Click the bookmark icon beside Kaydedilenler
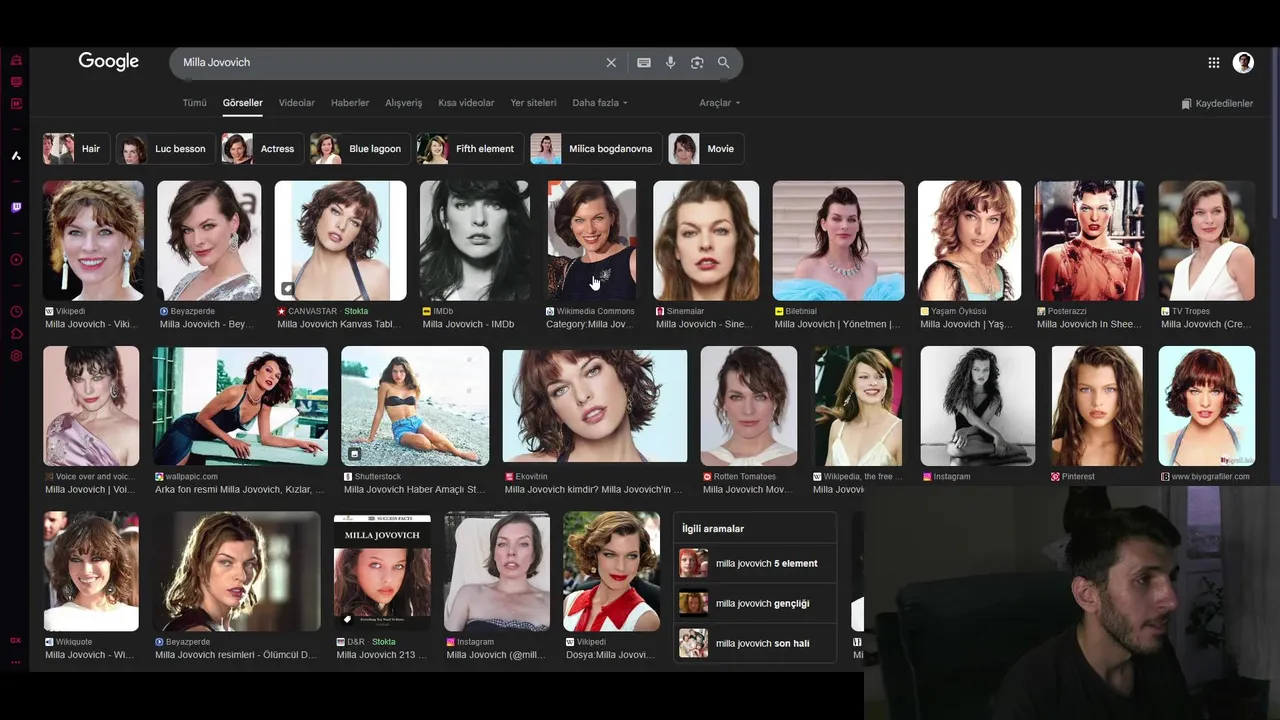 1186,103
